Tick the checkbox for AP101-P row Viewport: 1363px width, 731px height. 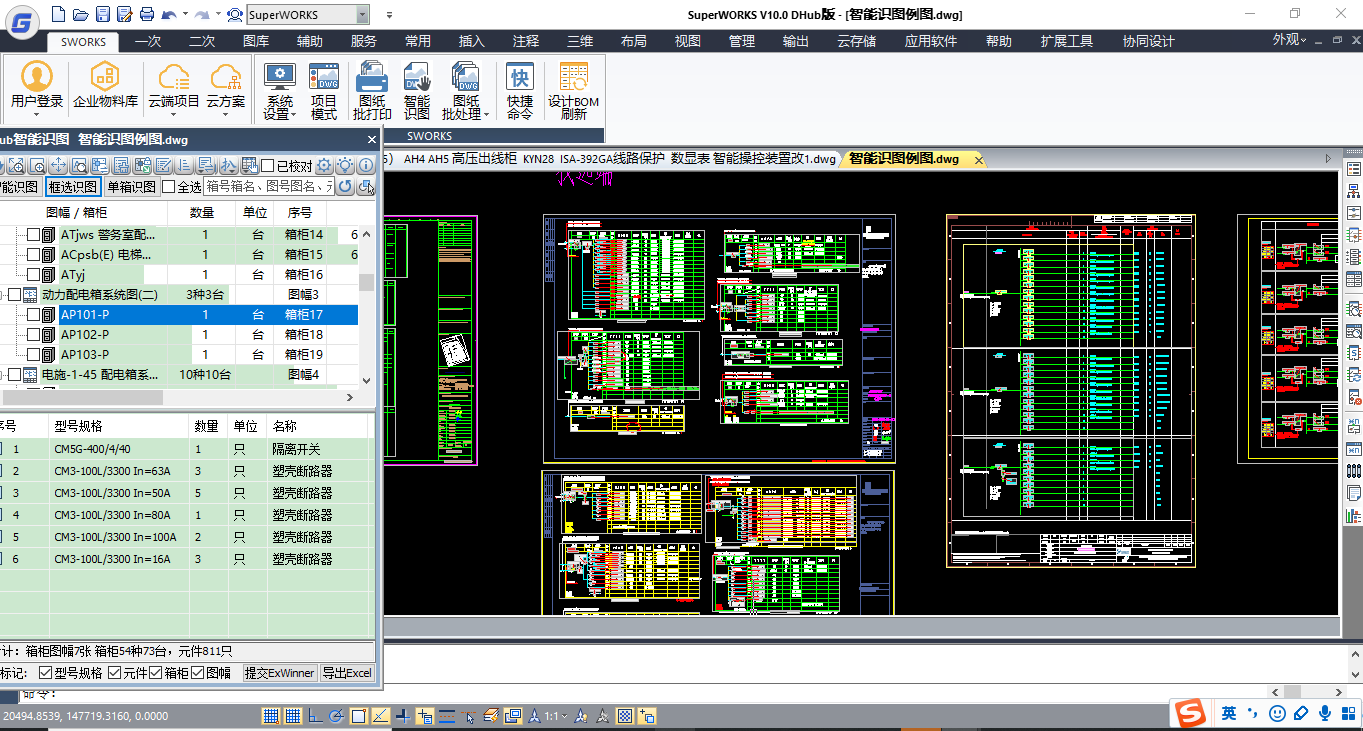click(34, 315)
